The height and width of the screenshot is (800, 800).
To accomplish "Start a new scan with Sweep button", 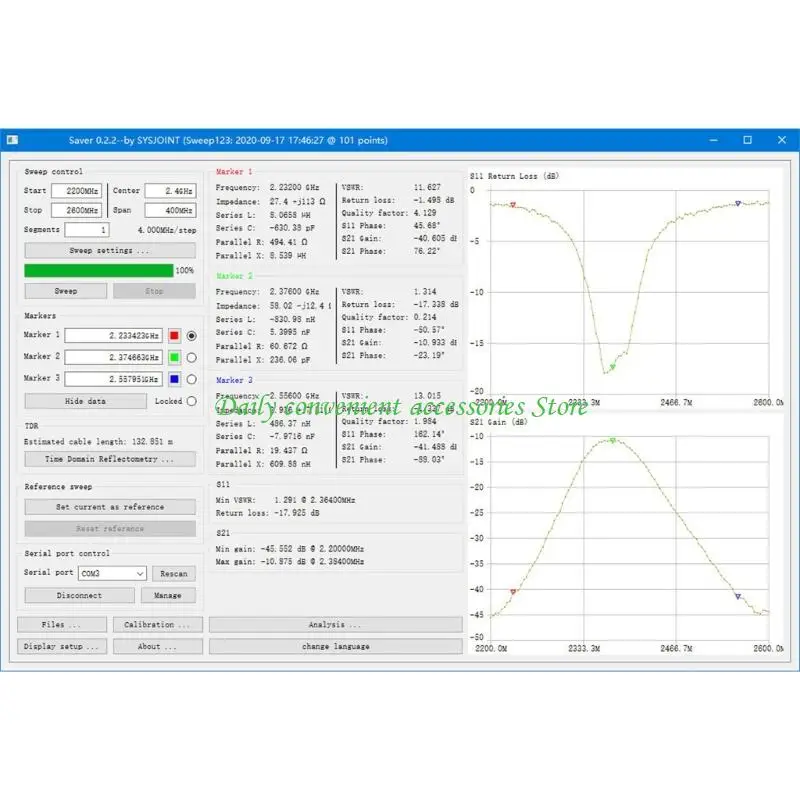I will point(66,291).
